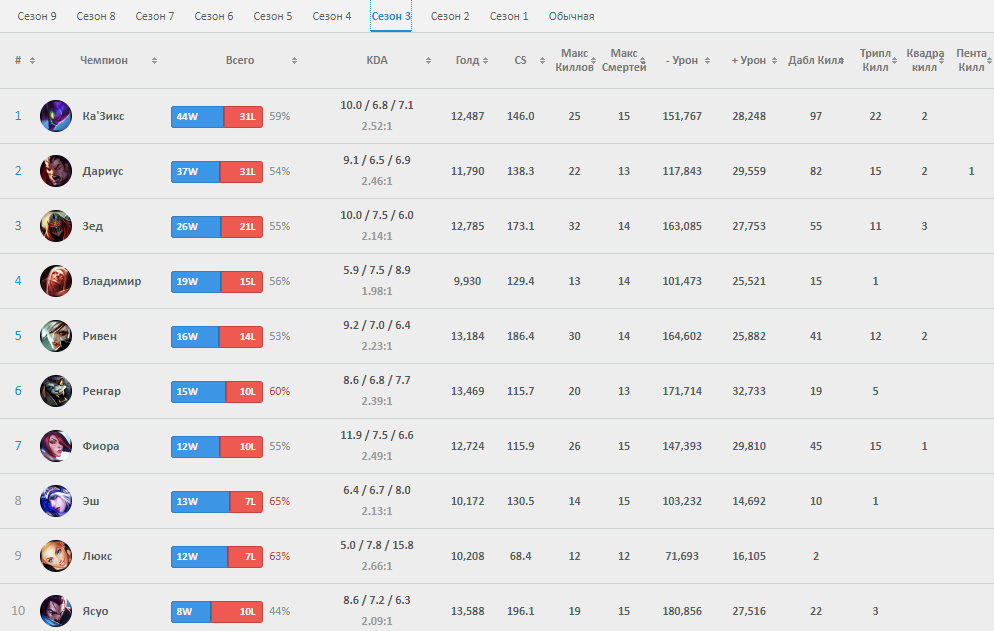
Task: Click Ка'Зикс champion portrait icon
Action: point(56,116)
